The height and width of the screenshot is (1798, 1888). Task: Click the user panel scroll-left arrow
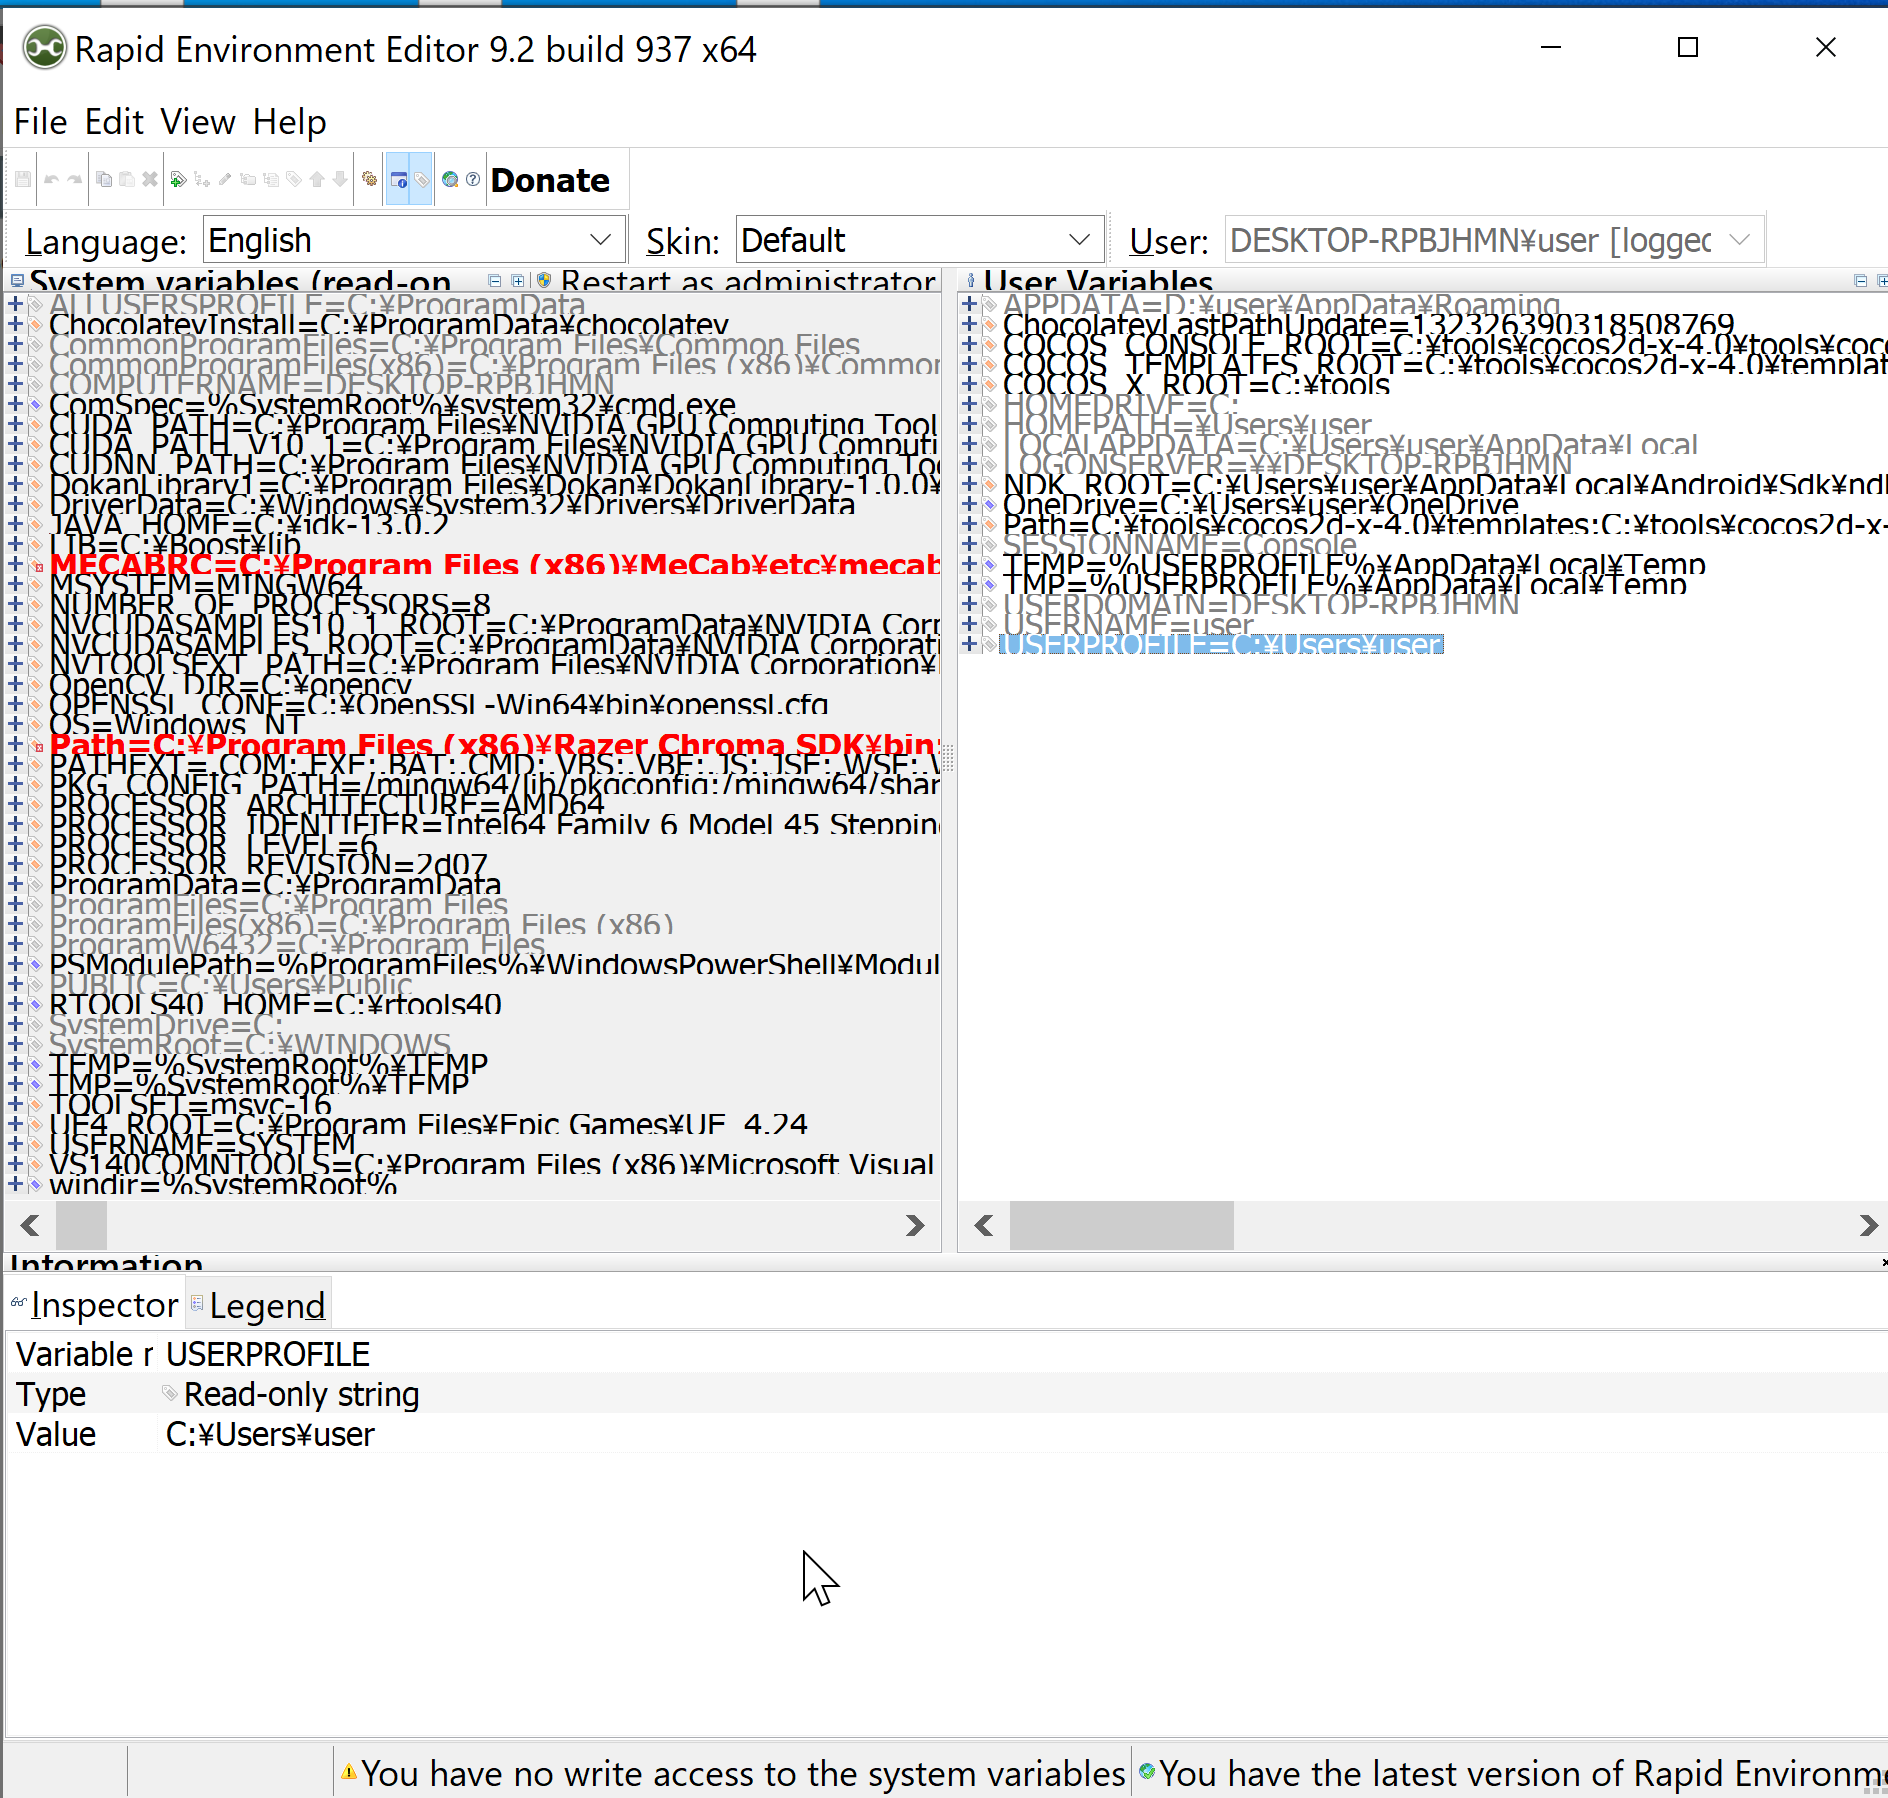click(x=985, y=1225)
